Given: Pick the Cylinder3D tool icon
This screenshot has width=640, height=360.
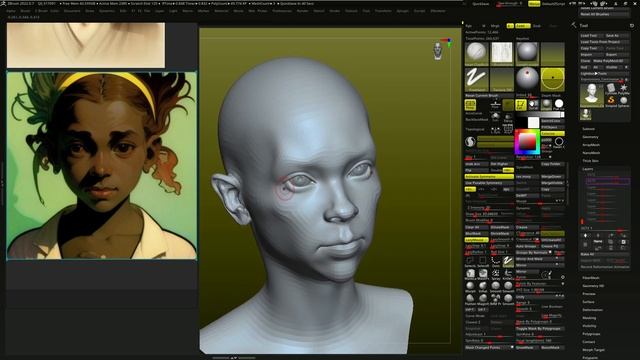Looking at the screenshot, I should click(611, 89).
